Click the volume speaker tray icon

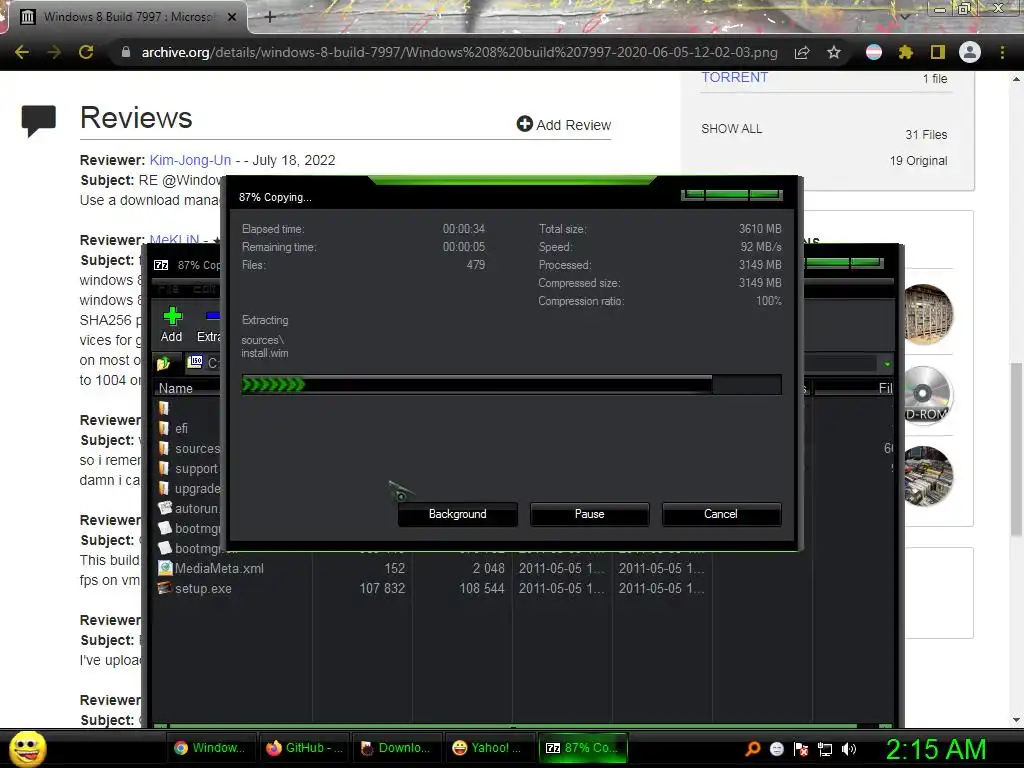click(x=848, y=749)
